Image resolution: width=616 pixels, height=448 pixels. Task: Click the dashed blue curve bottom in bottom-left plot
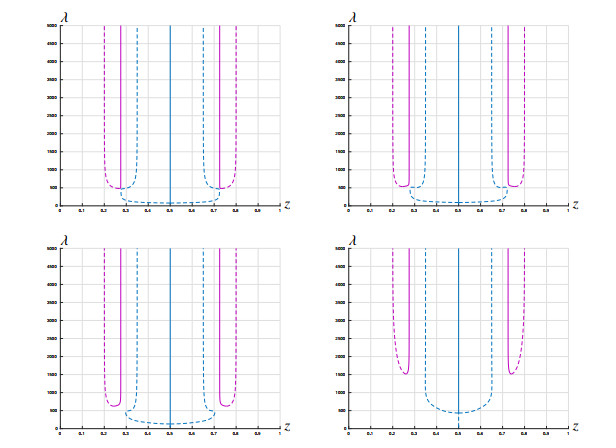[x=170, y=424]
